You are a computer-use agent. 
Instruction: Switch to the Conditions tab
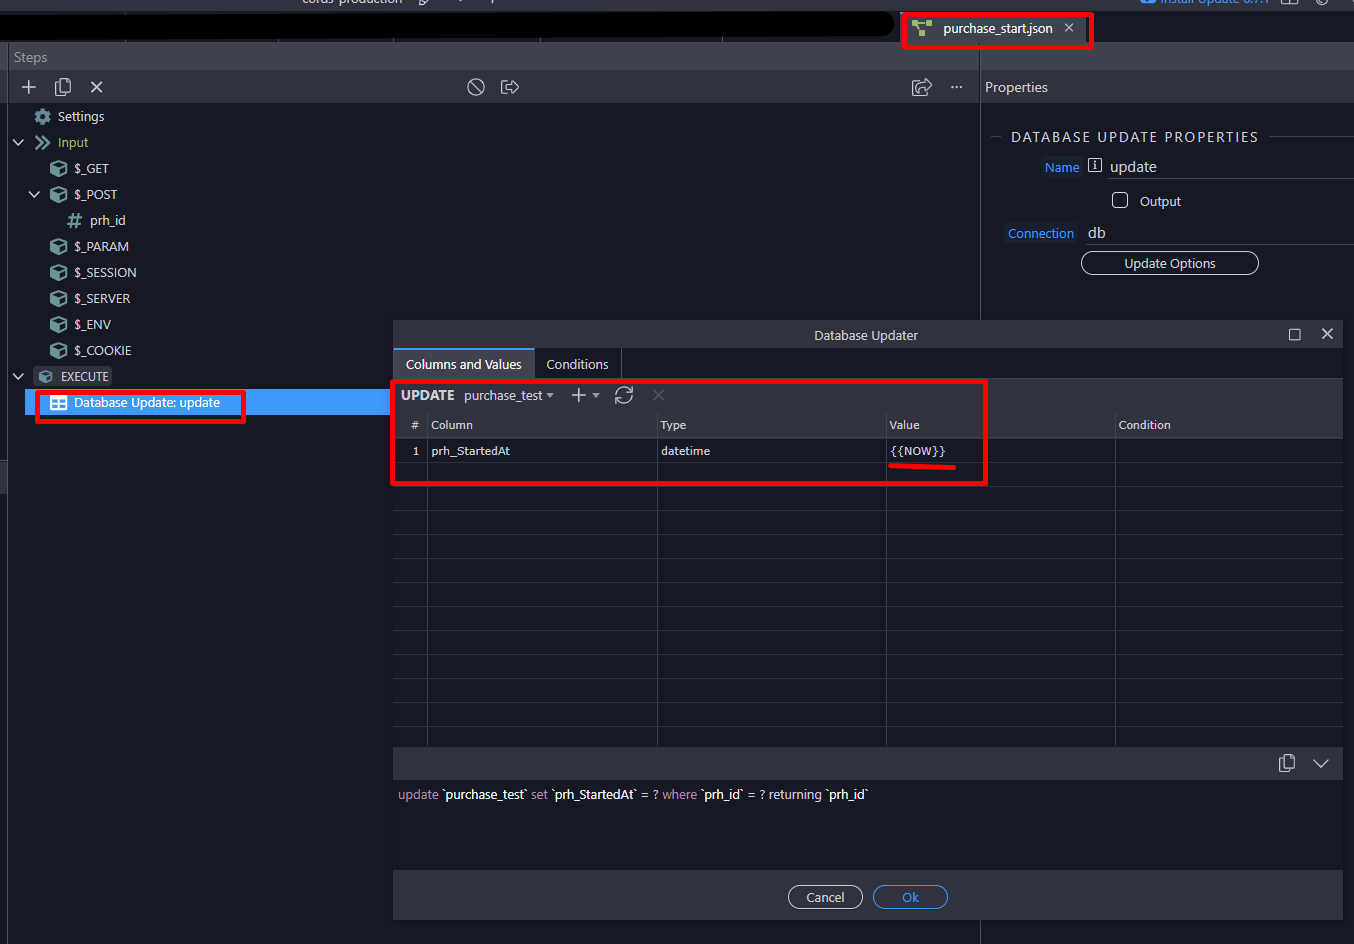tap(577, 364)
